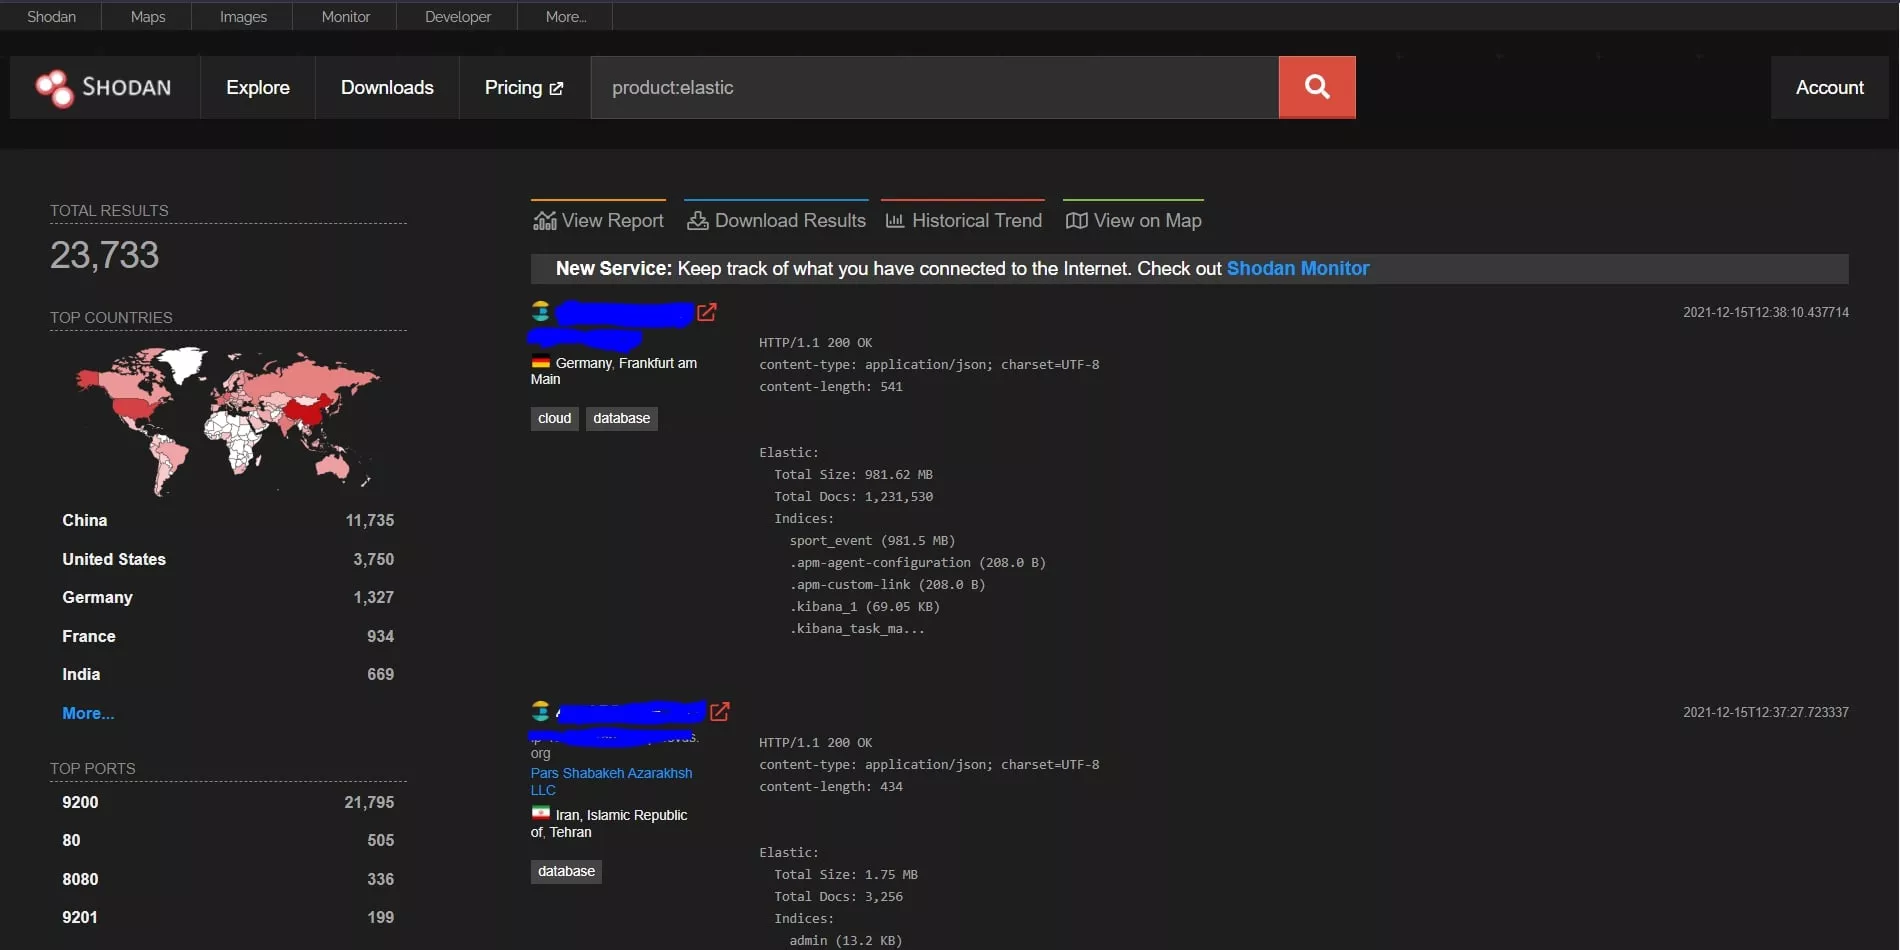Open the Images top-bar tab
Viewport: 1900px width, 950px height.
click(243, 16)
